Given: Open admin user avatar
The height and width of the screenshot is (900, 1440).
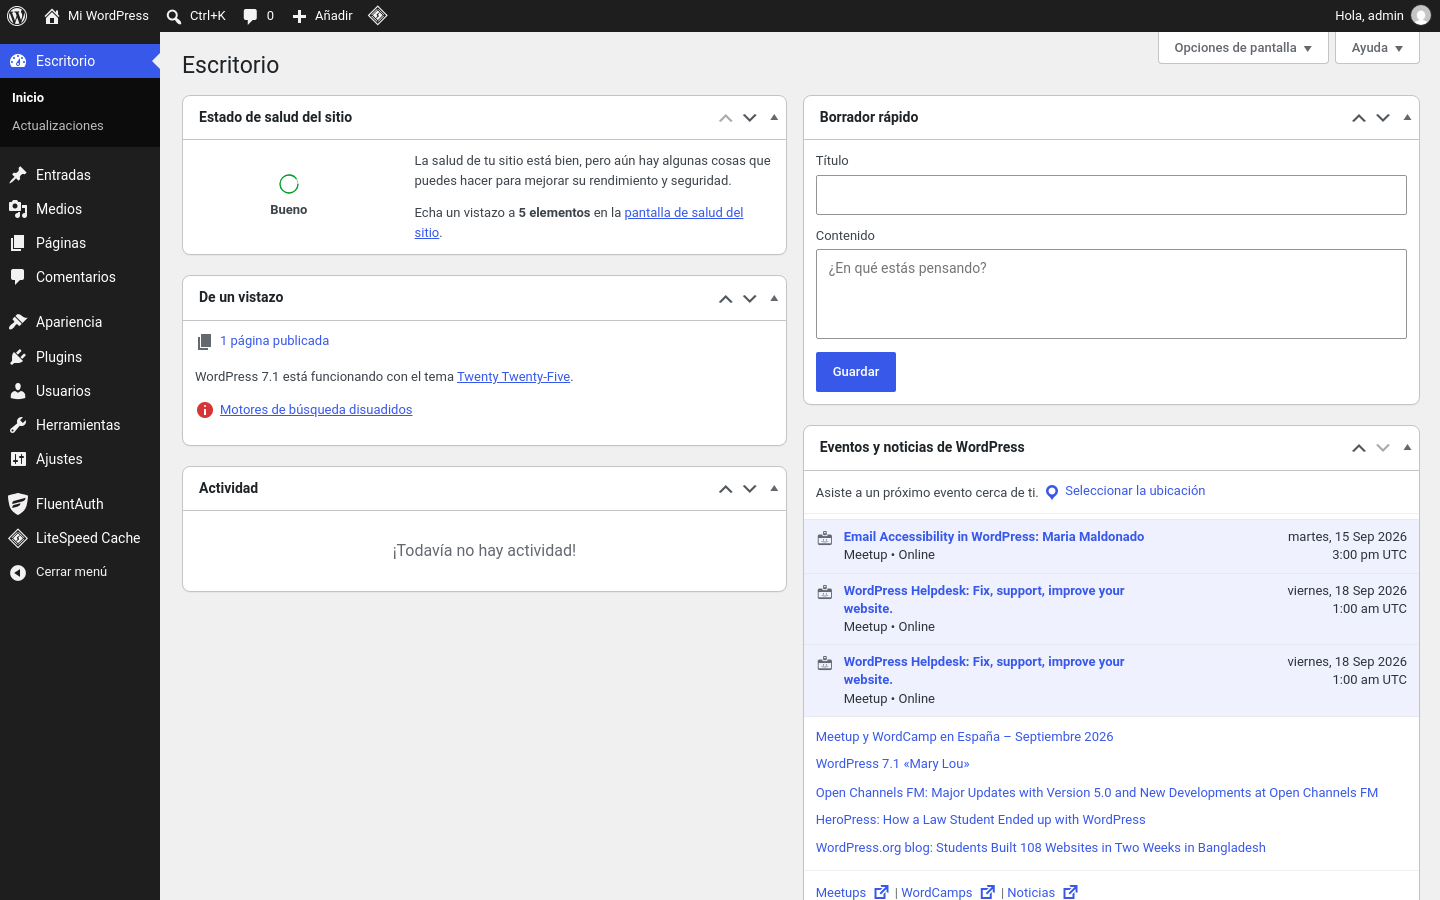Looking at the screenshot, I should point(1421,15).
